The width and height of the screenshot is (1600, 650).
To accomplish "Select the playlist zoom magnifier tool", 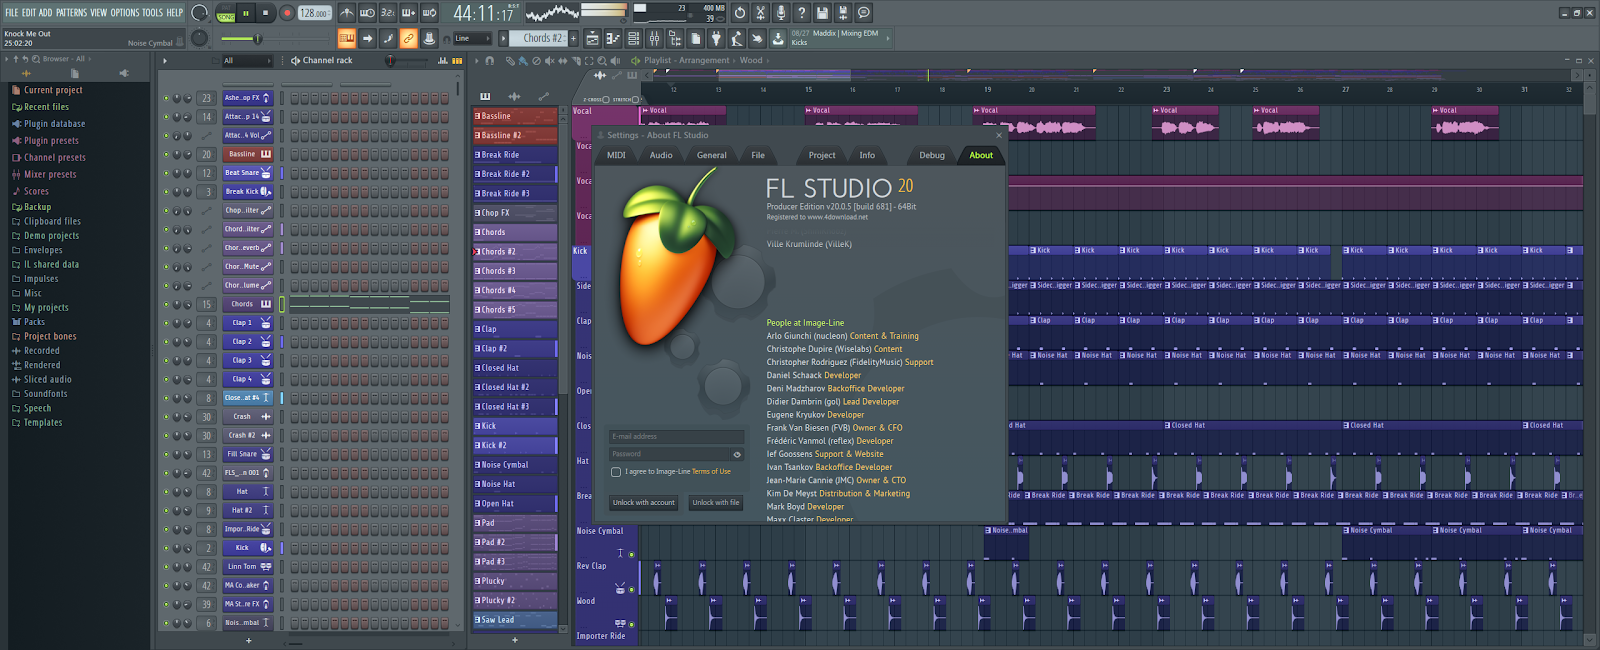I will 602,61.
